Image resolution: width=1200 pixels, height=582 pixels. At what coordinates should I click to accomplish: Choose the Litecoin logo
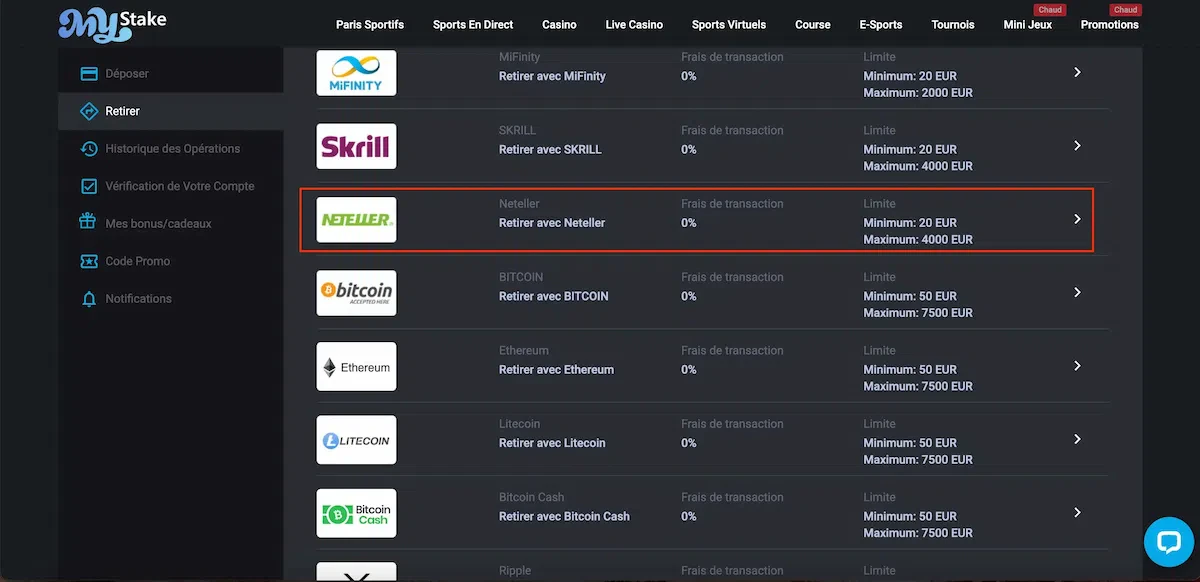356,440
